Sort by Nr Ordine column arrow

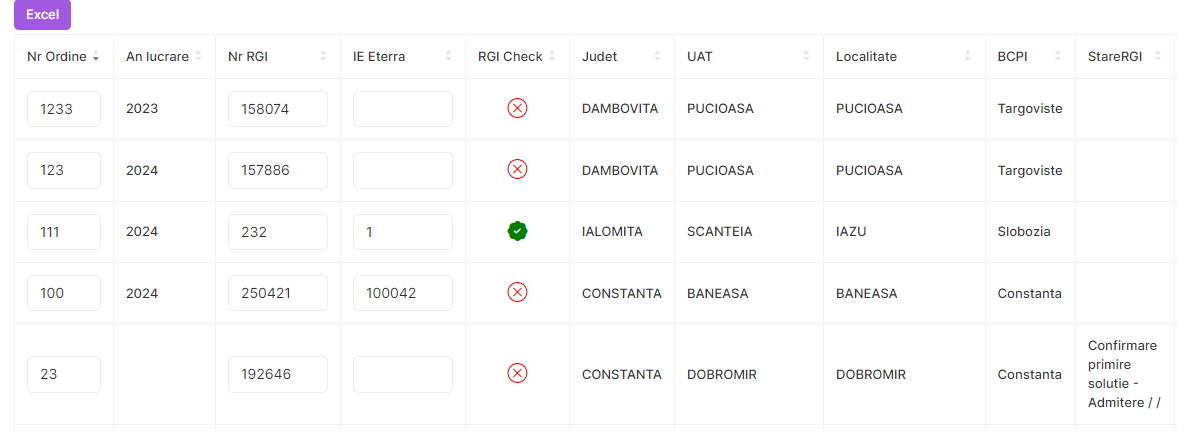pyautogui.click(x=96, y=57)
